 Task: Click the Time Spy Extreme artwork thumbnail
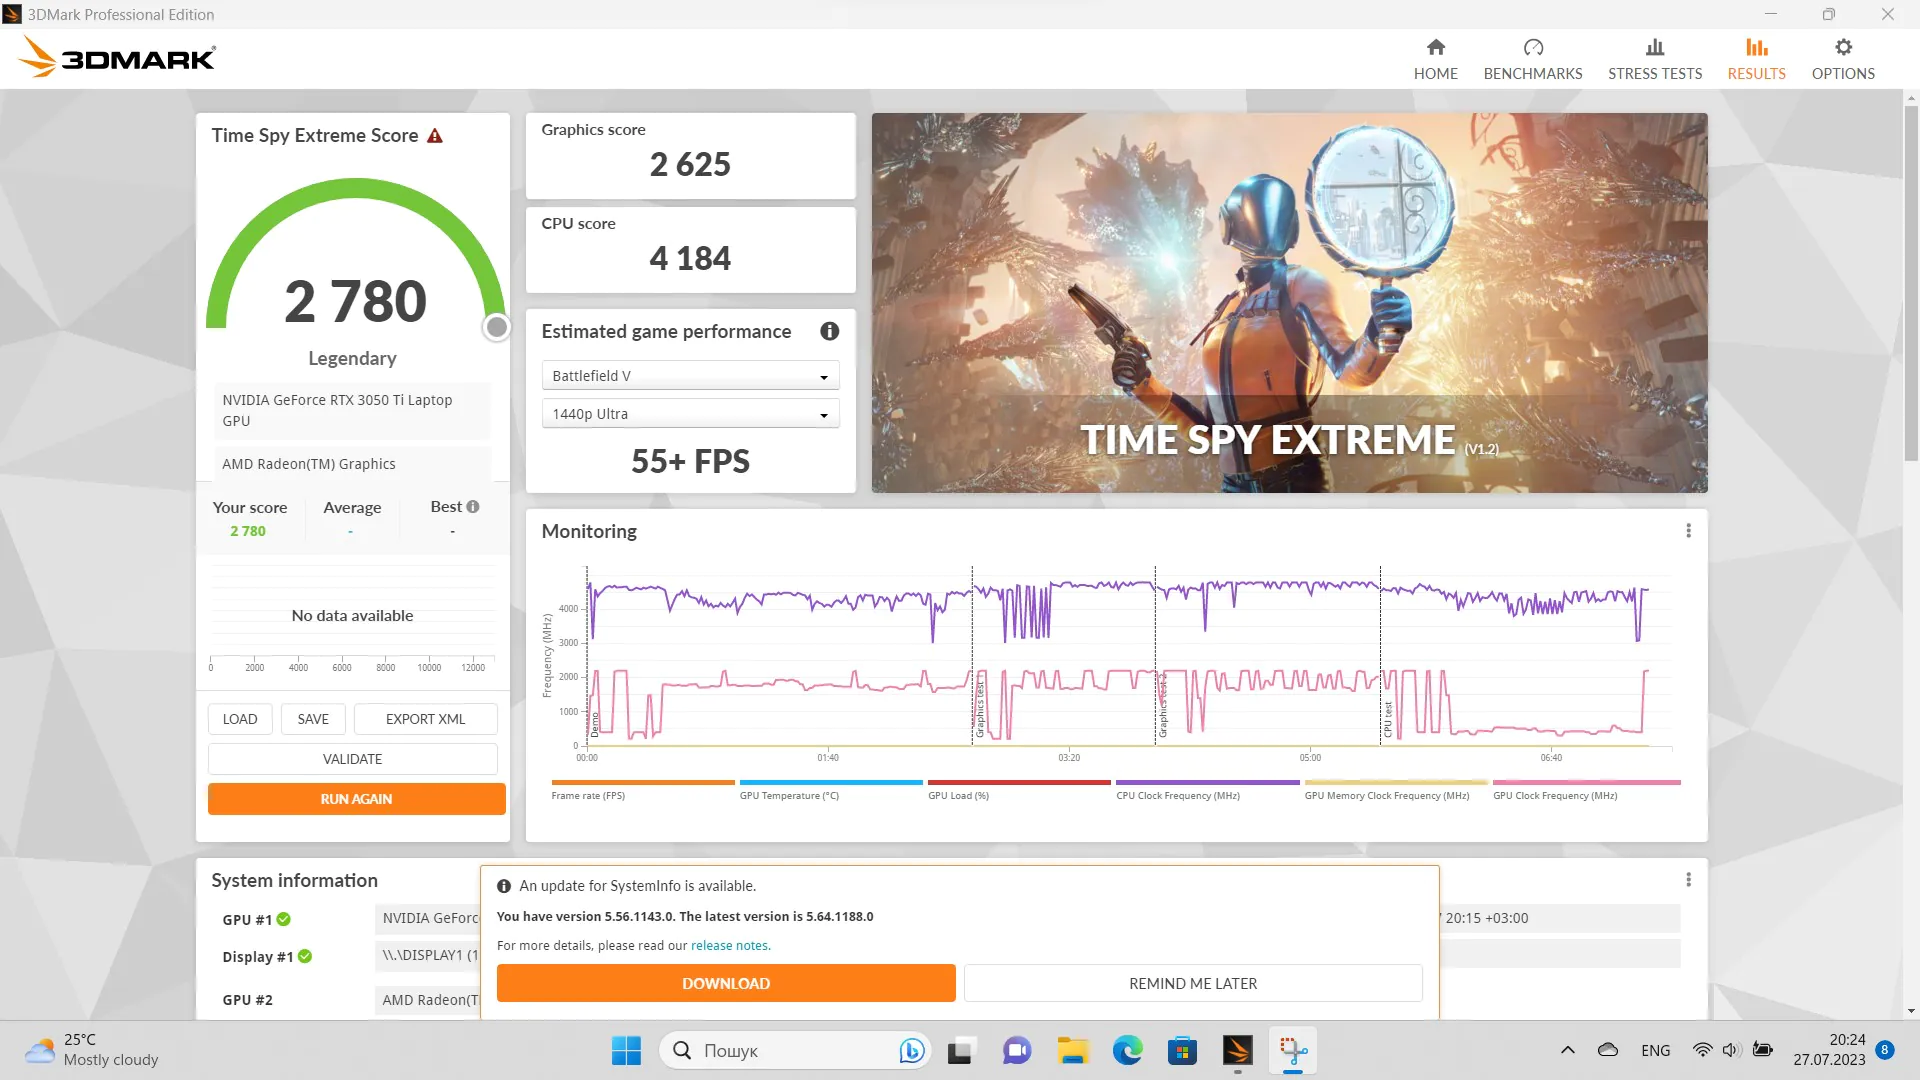point(1289,302)
